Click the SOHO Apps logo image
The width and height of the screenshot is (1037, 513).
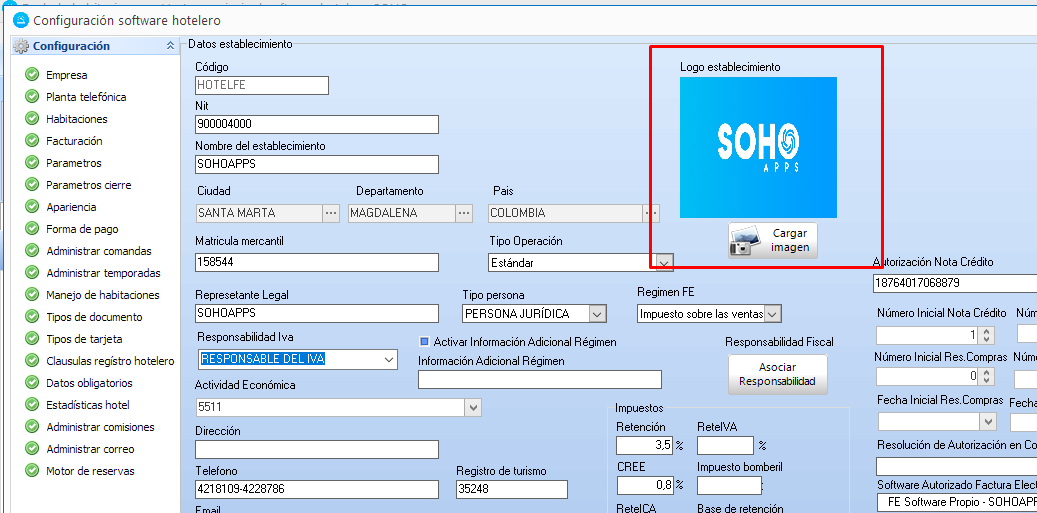click(758, 147)
